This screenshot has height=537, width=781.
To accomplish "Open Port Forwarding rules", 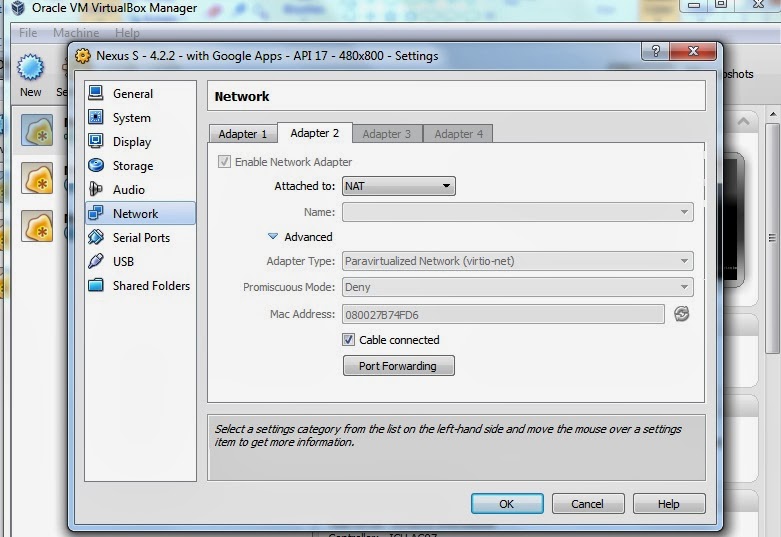I will point(398,366).
